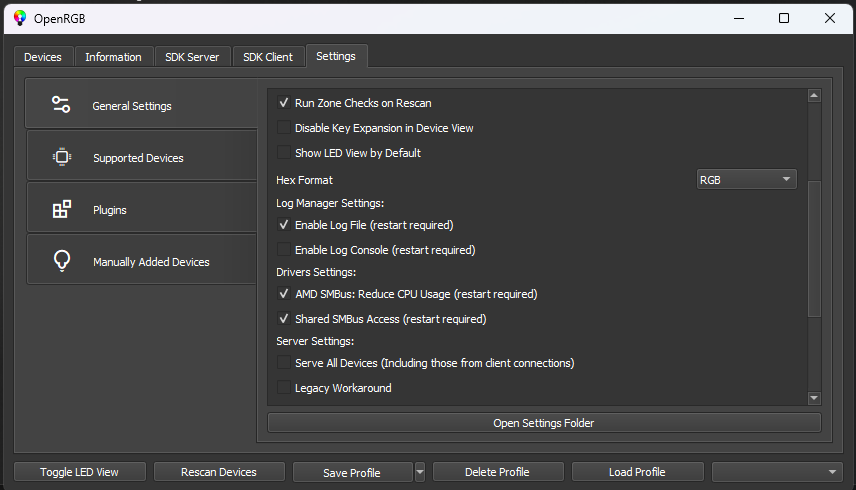Image resolution: width=856 pixels, height=490 pixels.
Task: Click the Manually Added Devices bulb icon
Action: click(x=62, y=261)
